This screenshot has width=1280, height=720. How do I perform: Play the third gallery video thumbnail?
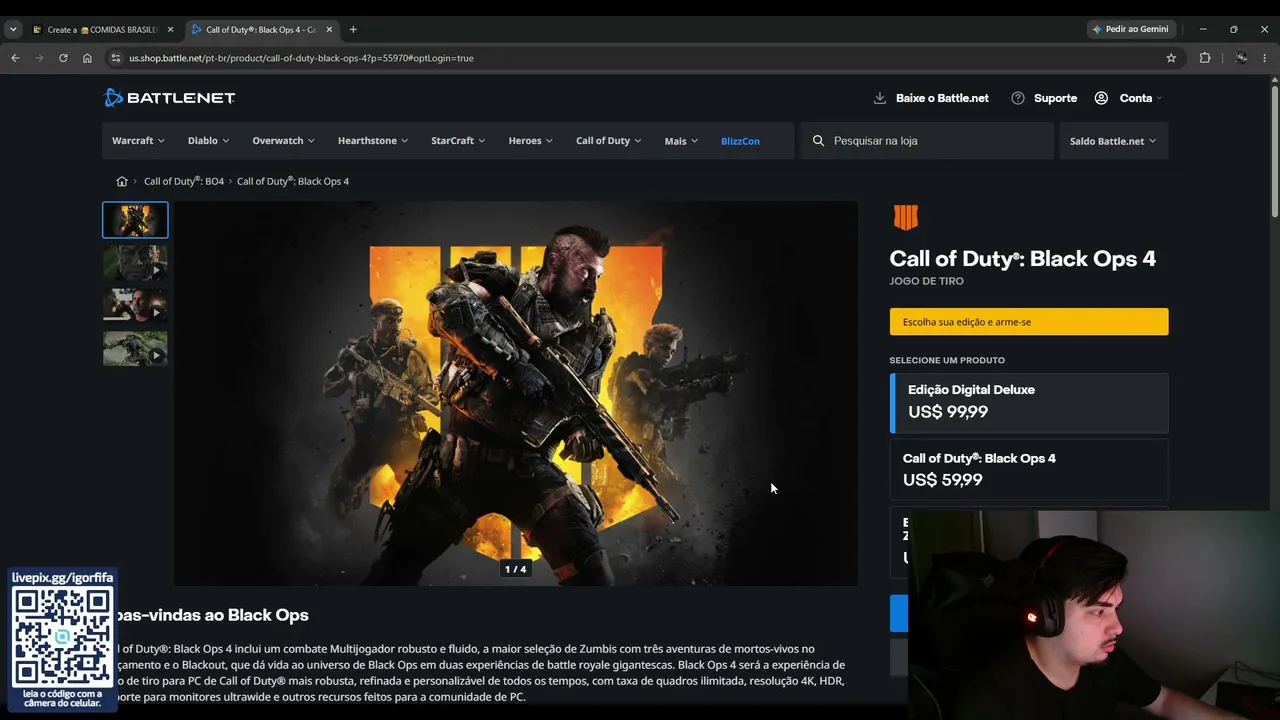135,306
